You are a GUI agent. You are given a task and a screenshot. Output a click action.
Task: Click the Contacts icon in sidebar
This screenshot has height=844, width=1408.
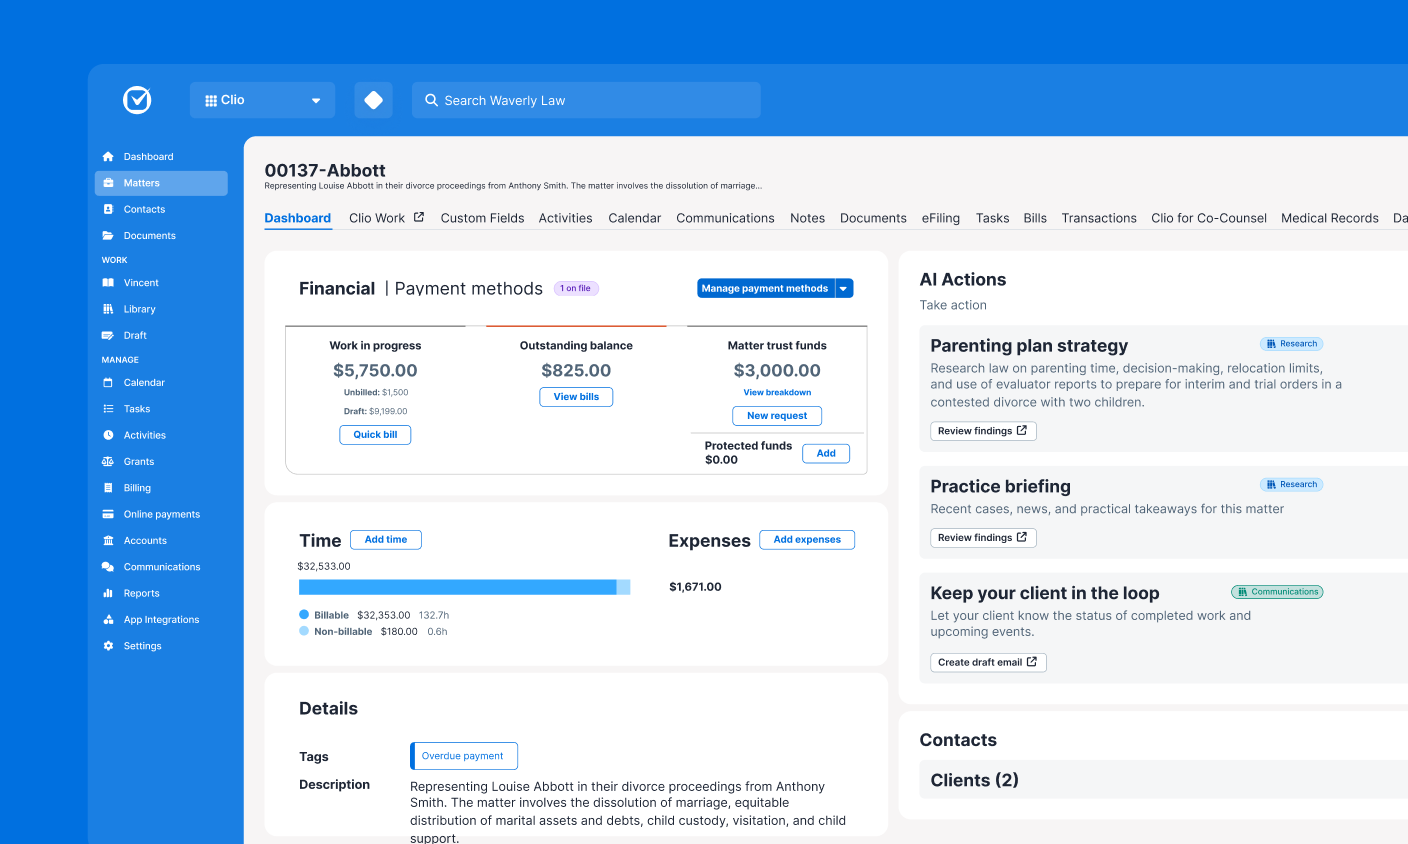[108, 209]
